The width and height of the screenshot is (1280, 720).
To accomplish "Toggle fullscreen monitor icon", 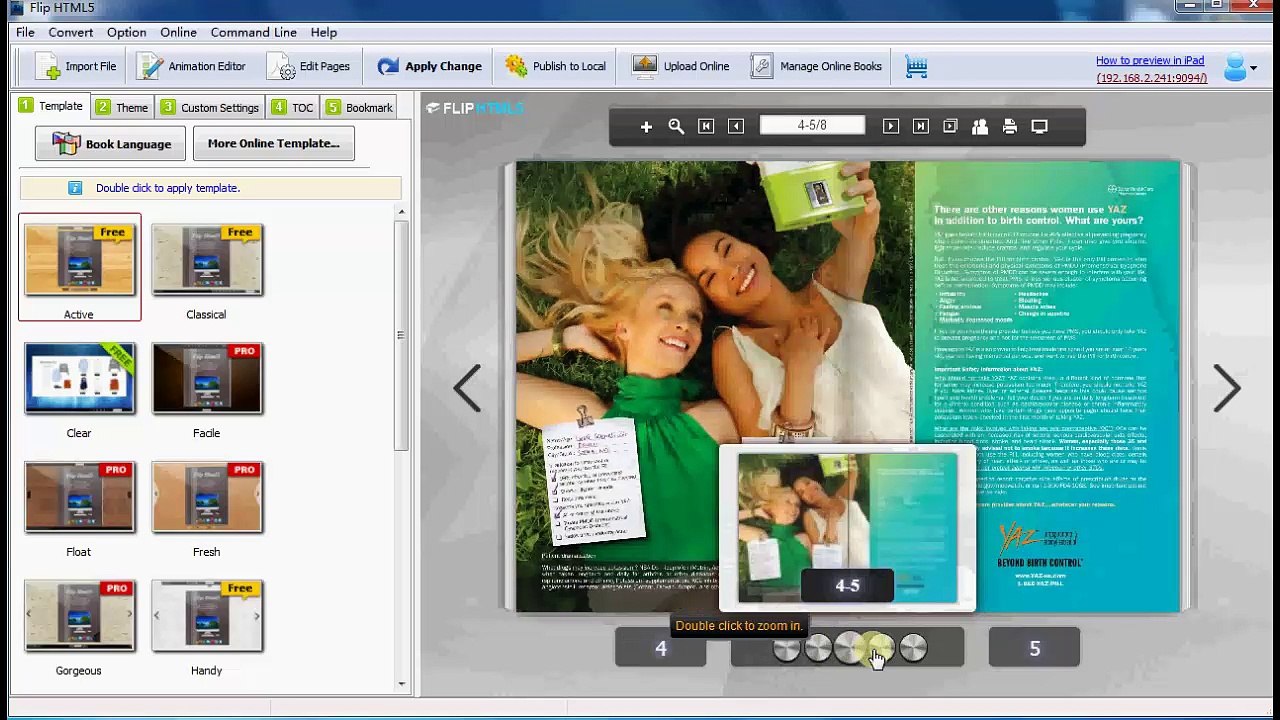I will pyautogui.click(x=1040, y=126).
